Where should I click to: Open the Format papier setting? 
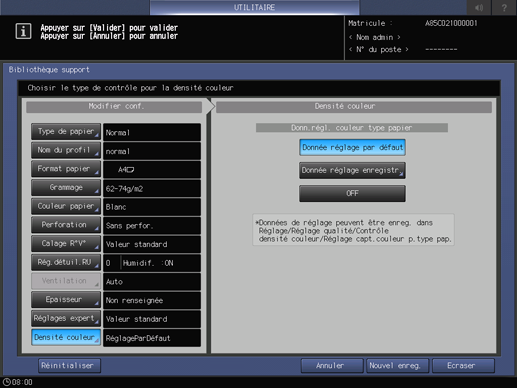click(66, 169)
